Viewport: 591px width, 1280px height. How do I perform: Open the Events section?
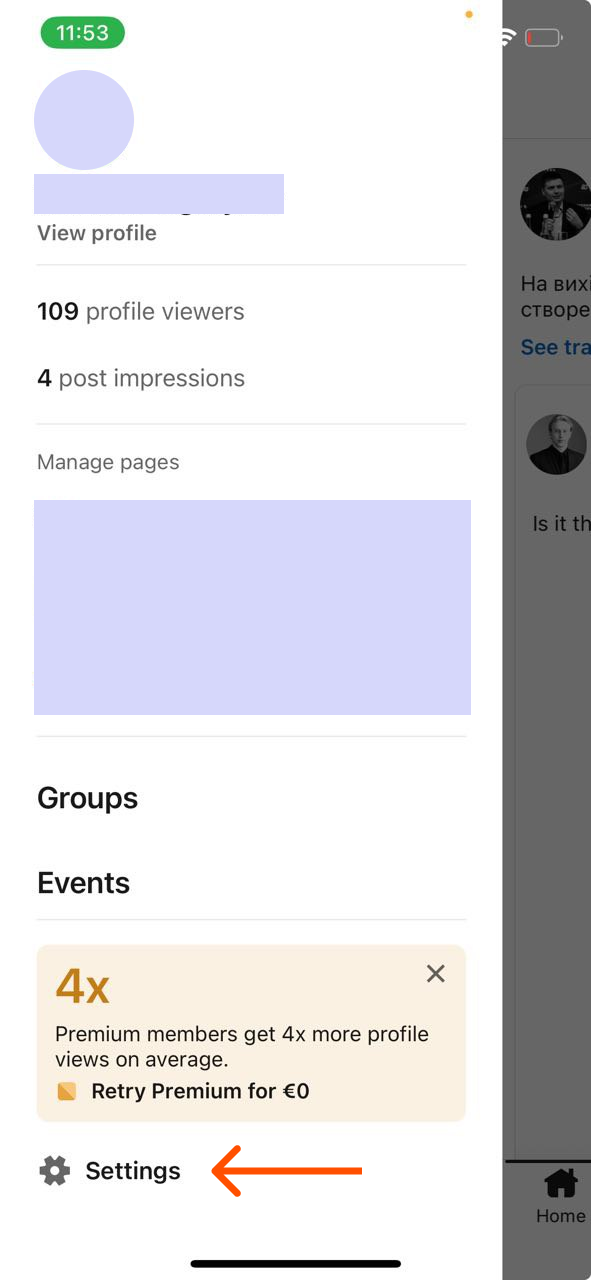point(83,882)
